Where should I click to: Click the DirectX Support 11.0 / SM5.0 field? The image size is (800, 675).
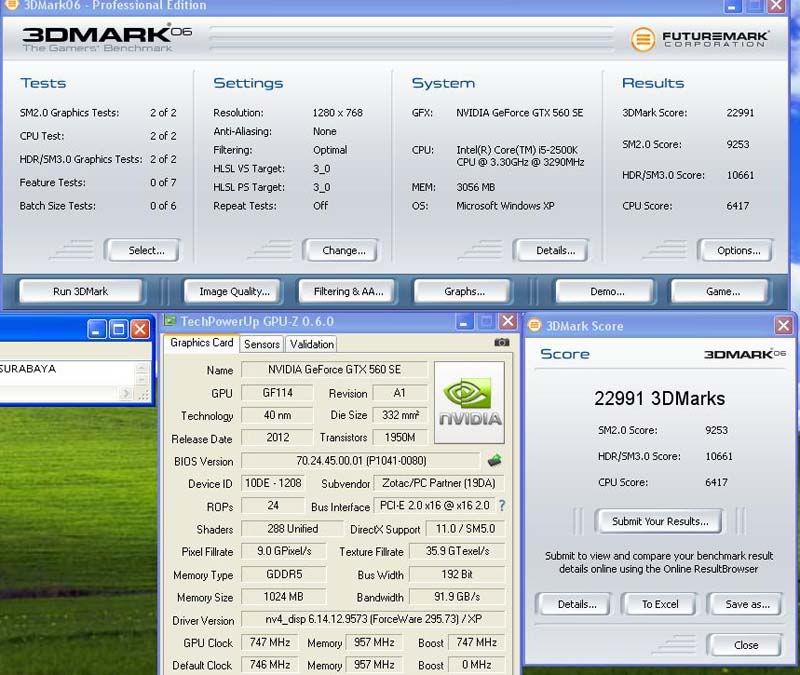(x=465, y=529)
